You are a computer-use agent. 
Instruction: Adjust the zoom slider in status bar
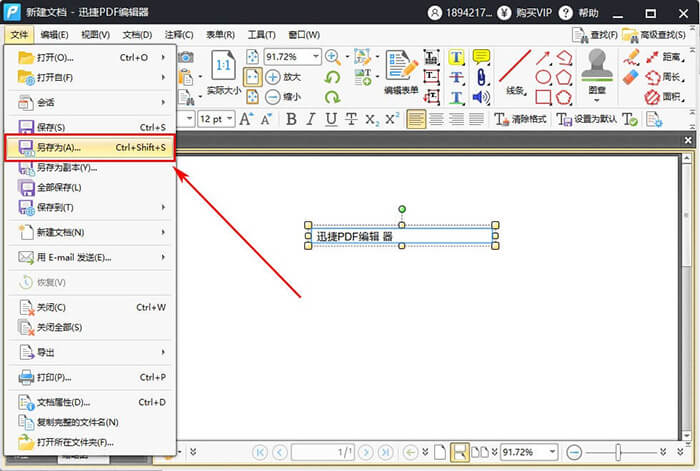pos(618,452)
